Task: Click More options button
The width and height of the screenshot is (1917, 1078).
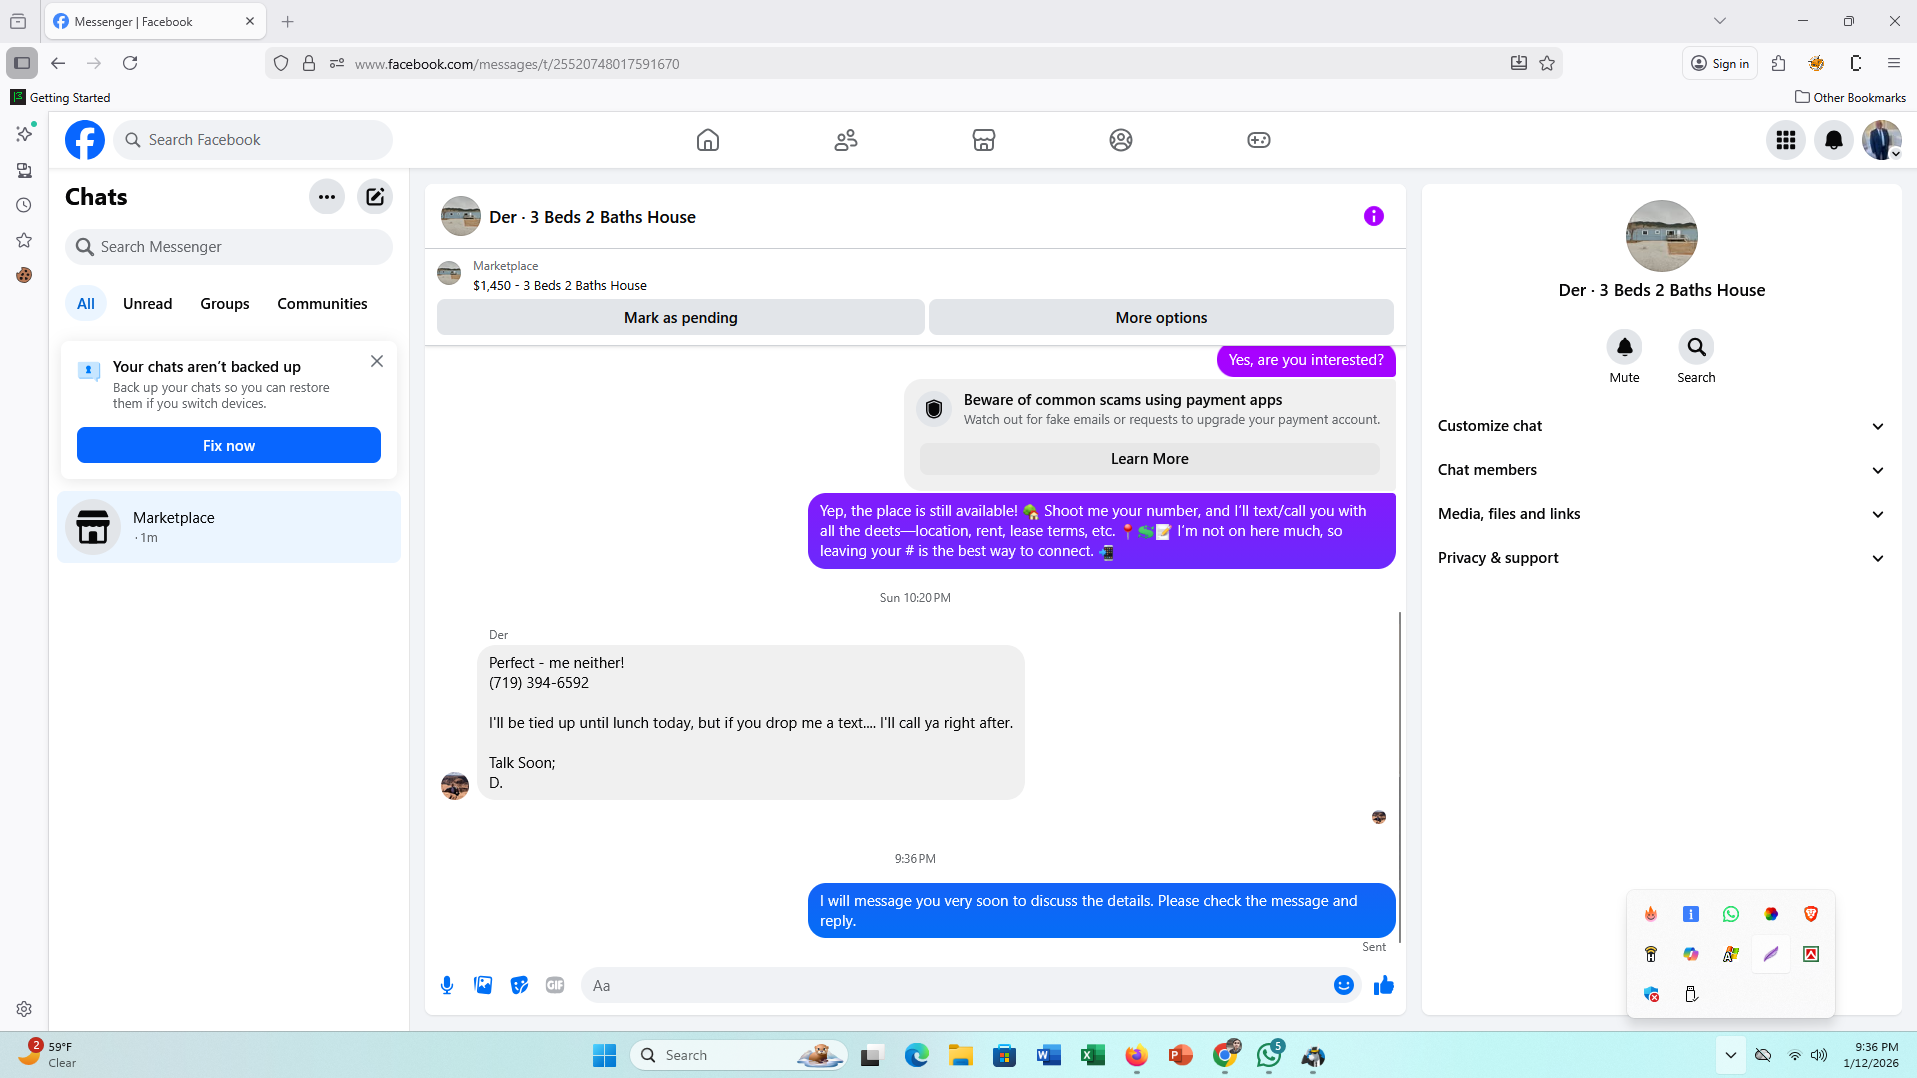Action: (1161, 318)
